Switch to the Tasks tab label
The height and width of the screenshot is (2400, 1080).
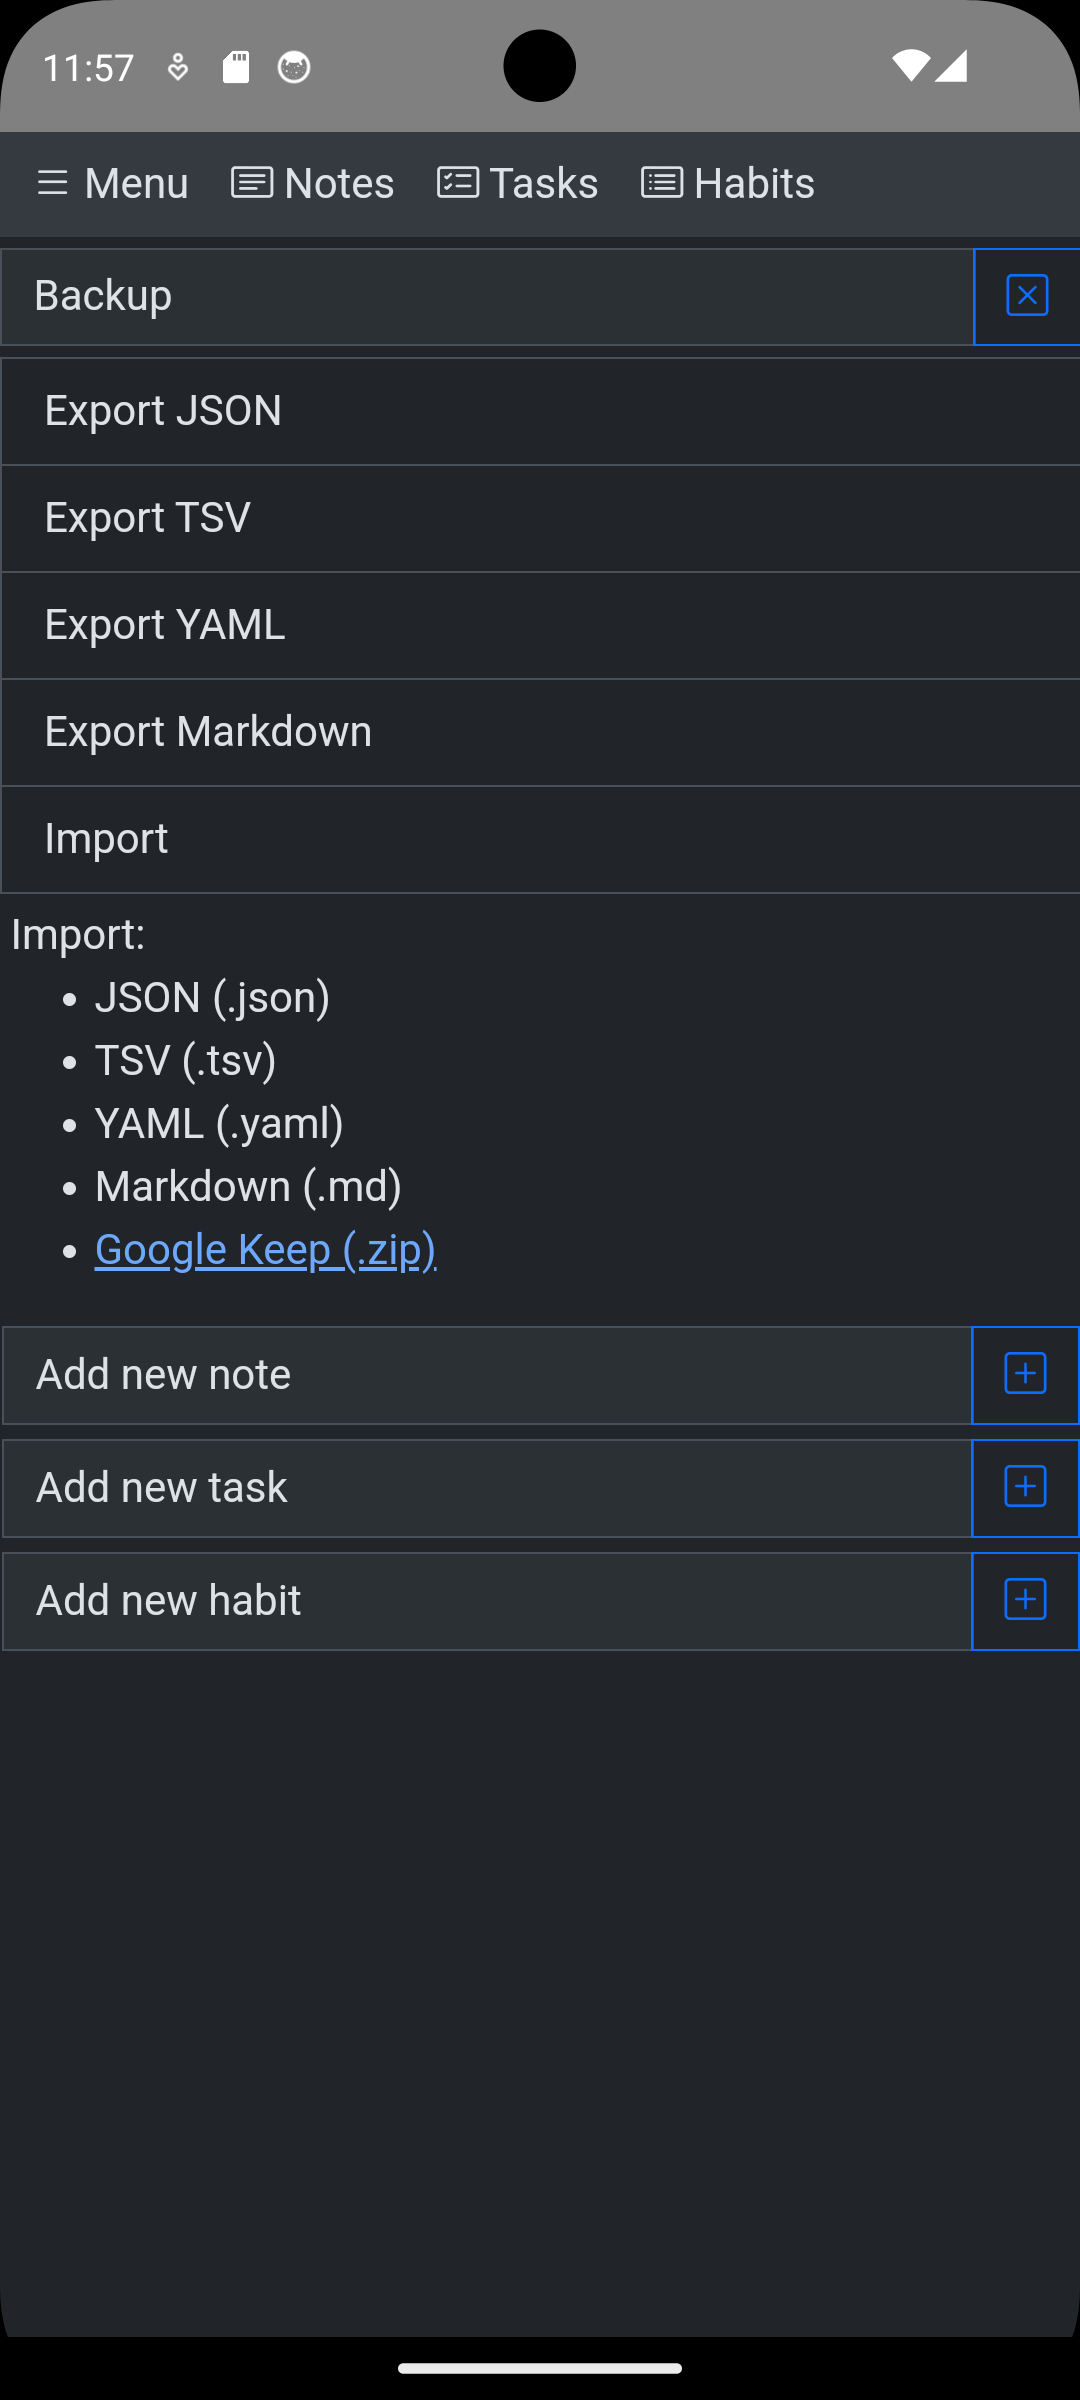pyautogui.click(x=544, y=183)
